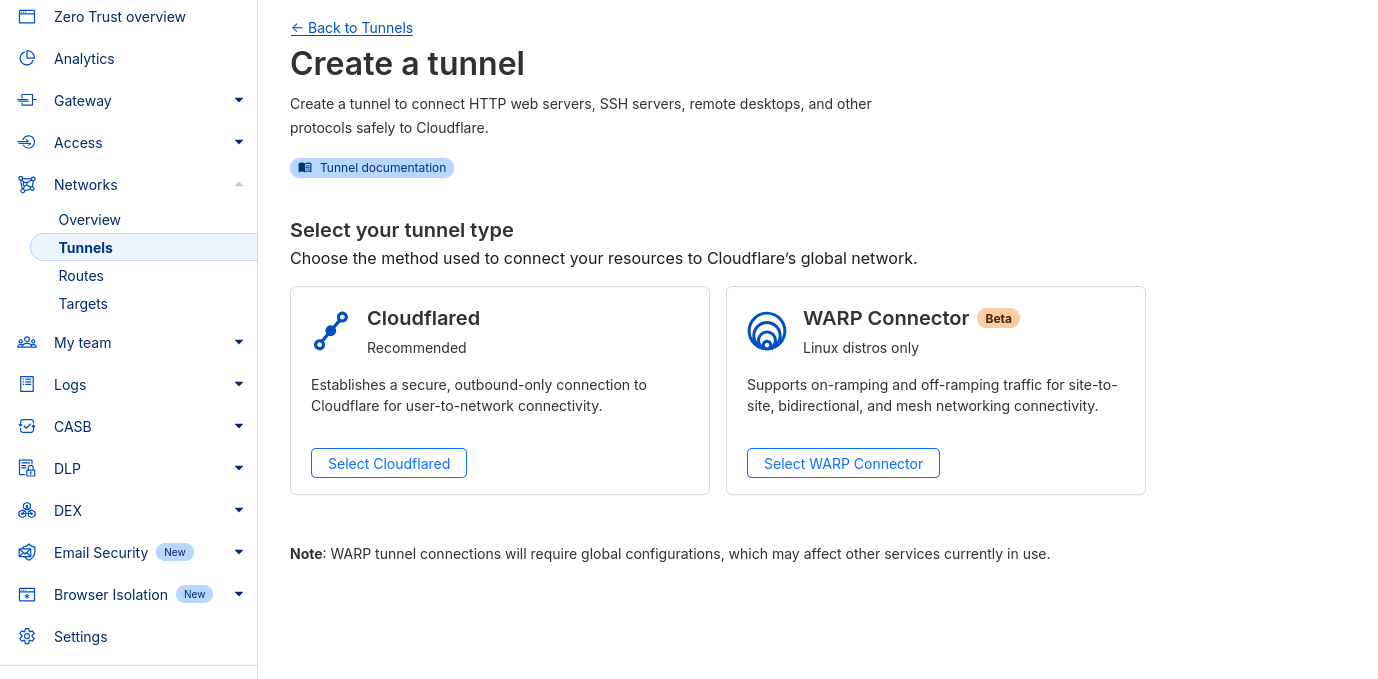Open Zero Trust overview menu item
Image resolution: width=1378 pixels, height=679 pixels.
pyautogui.click(x=120, y=17)
